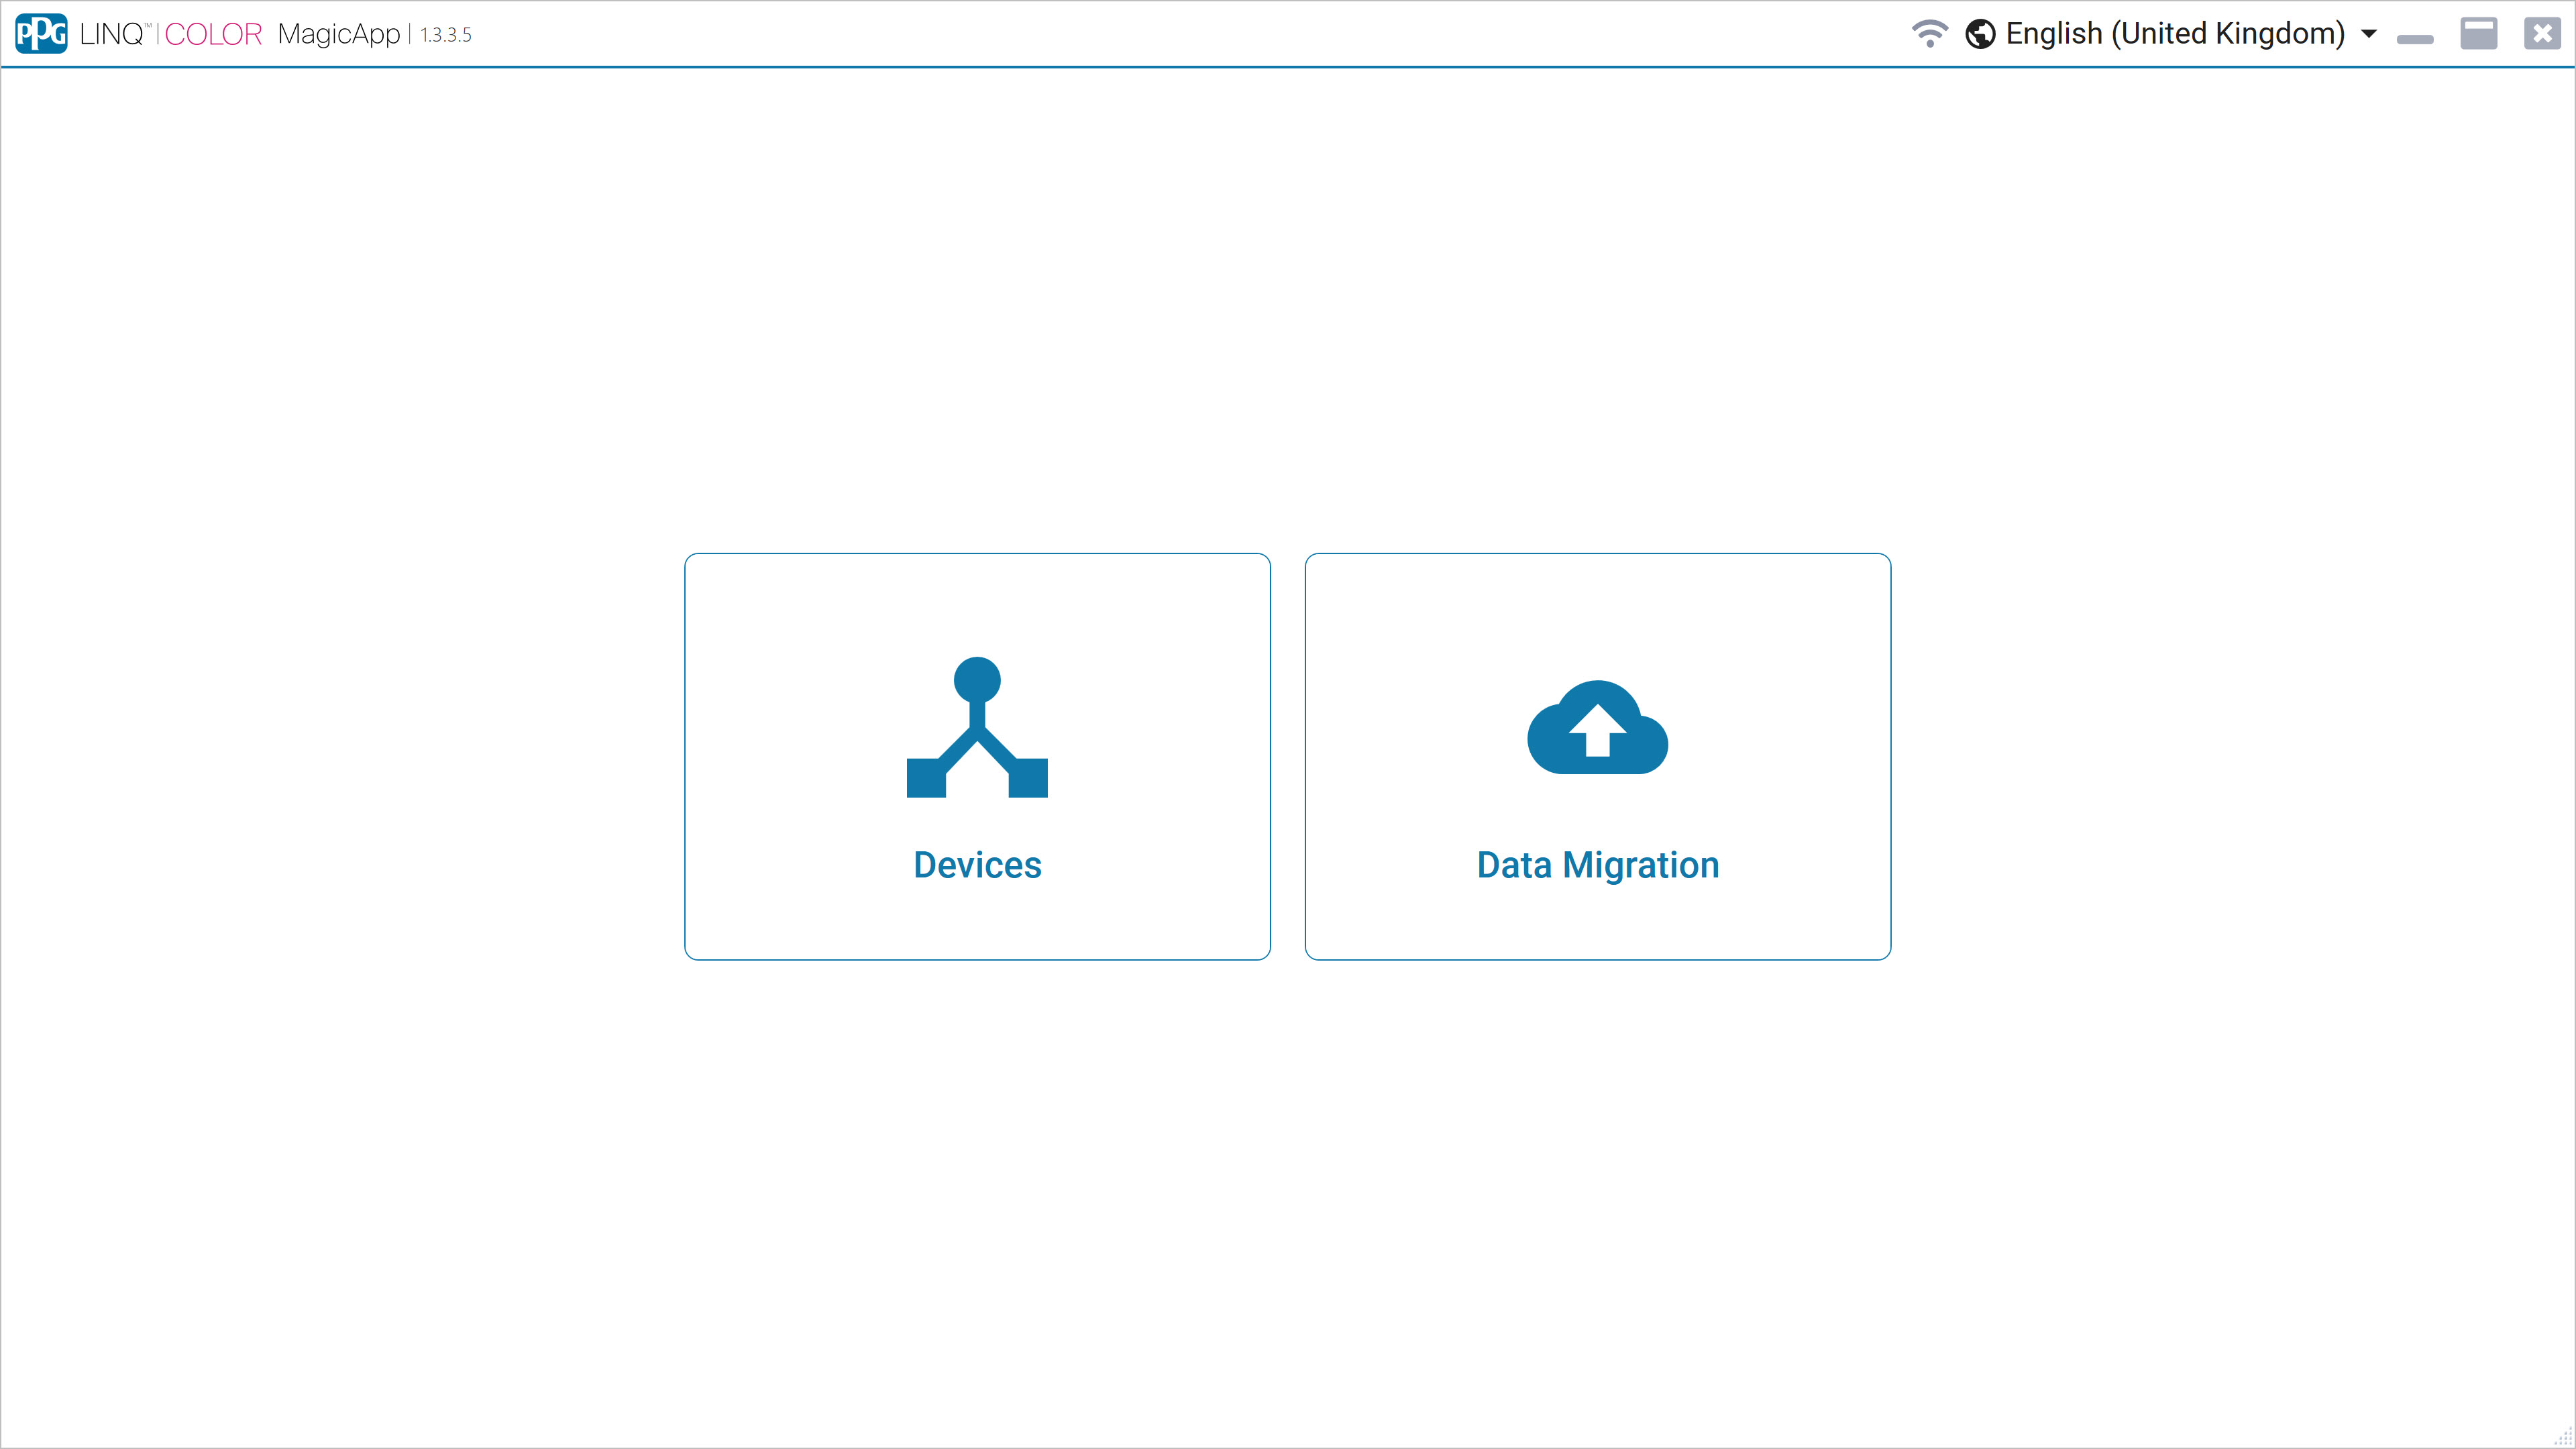Click the LINQ COLOR brand text
Screen dimensions: 2576x1449
171,34
